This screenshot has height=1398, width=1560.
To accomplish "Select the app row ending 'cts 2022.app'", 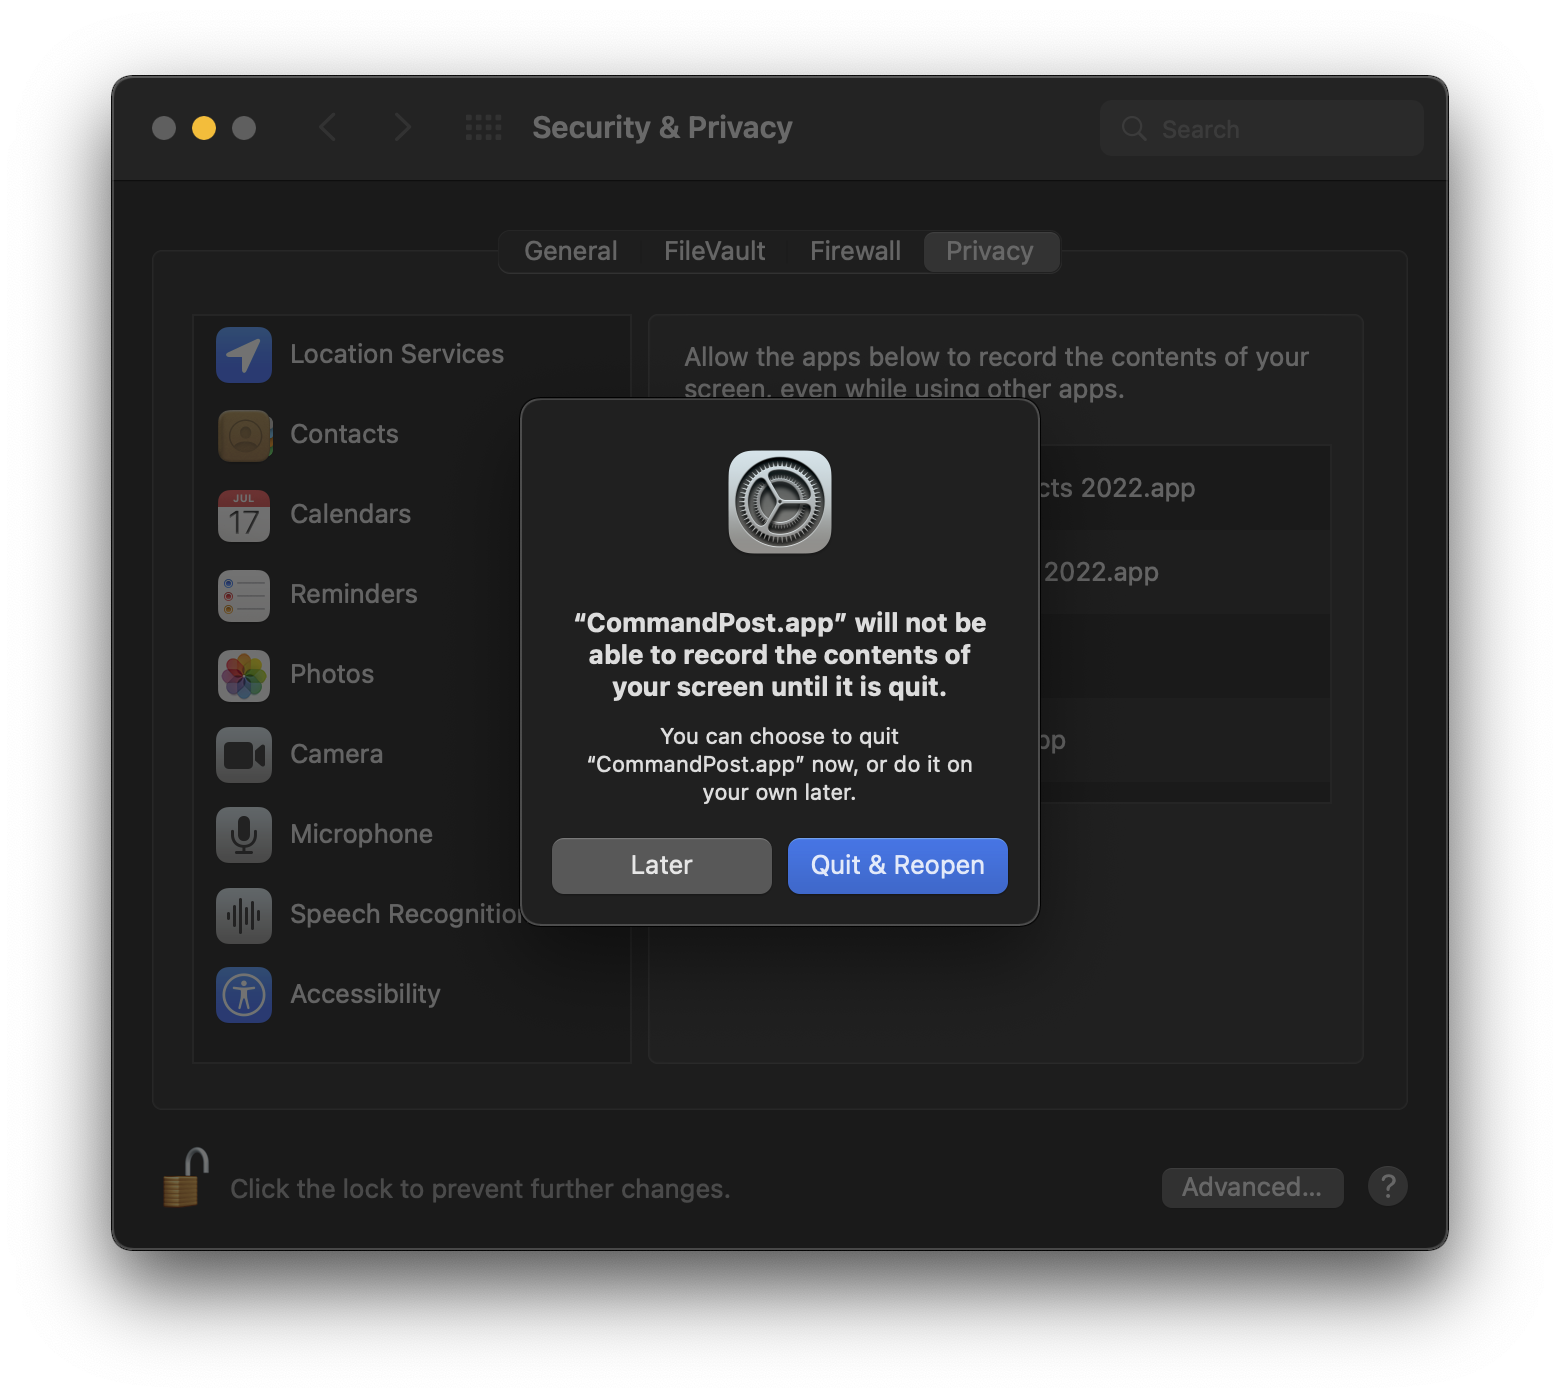I will [x=1185, y=488].
